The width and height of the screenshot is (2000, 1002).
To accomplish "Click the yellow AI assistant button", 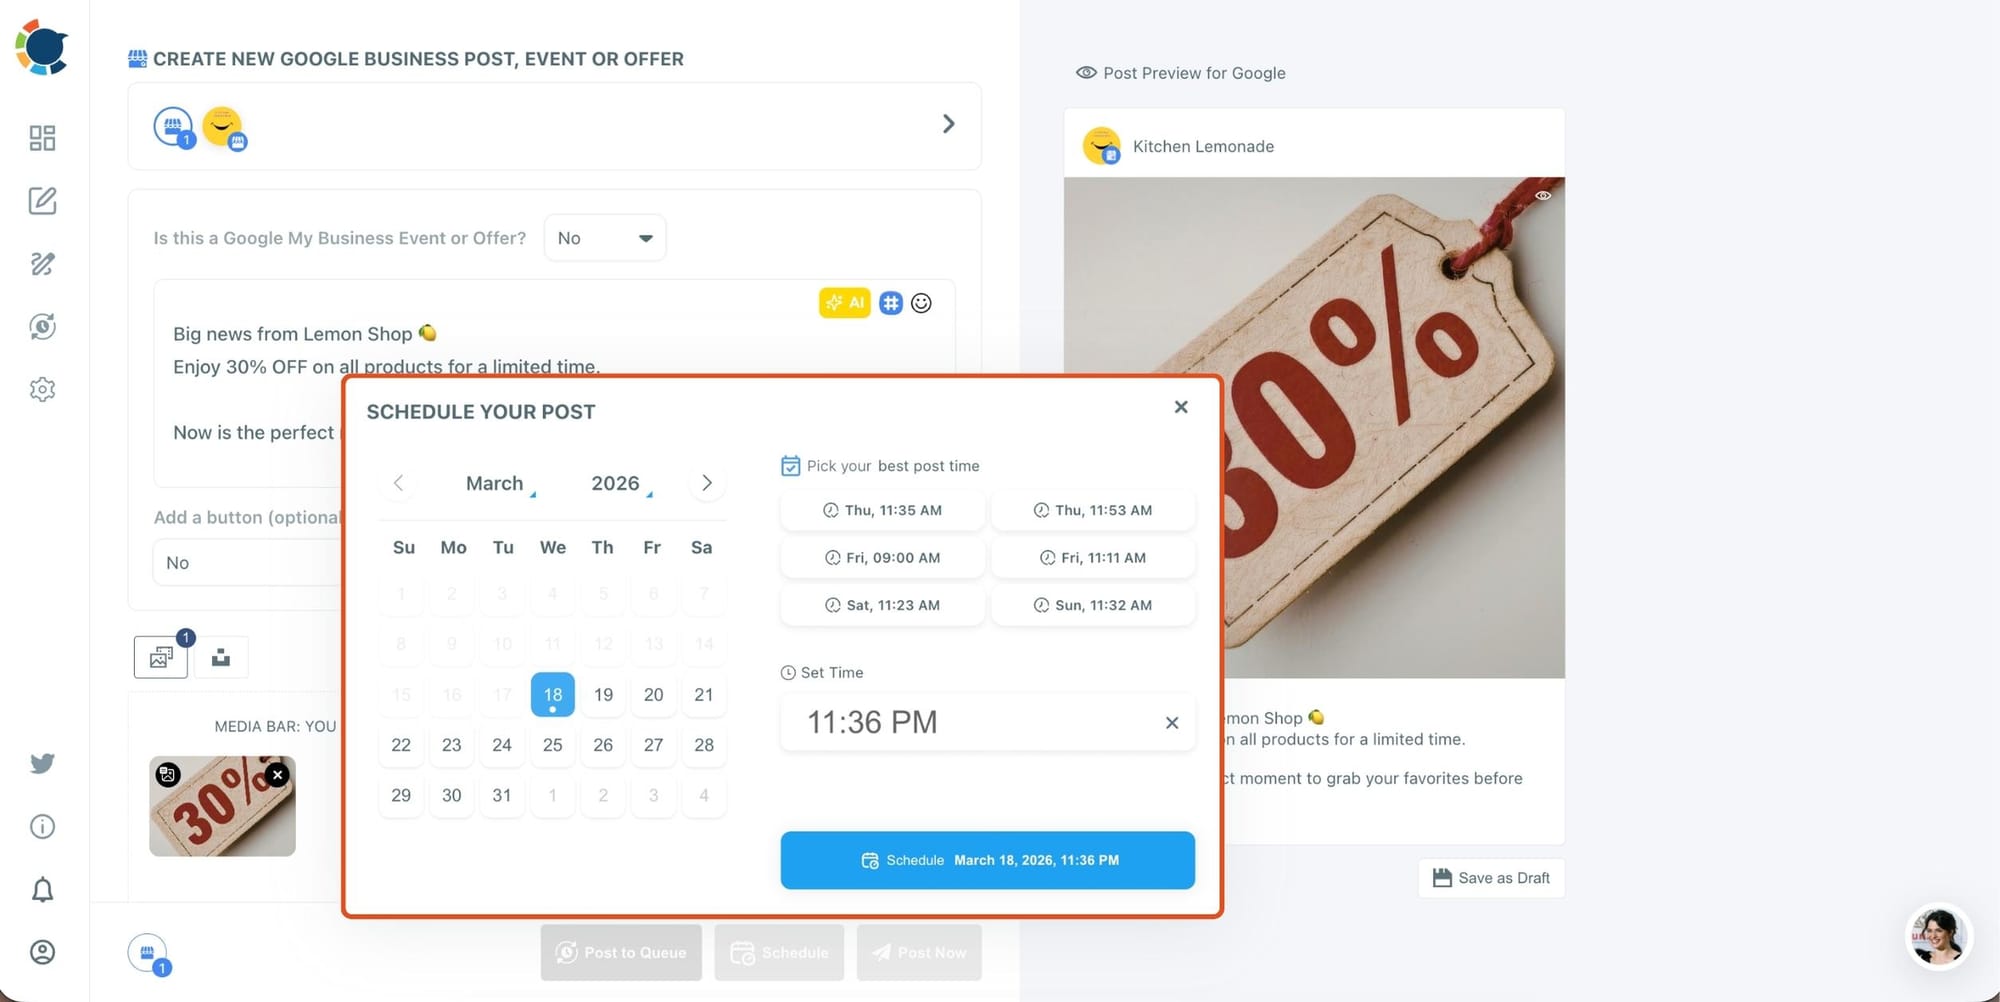I will [845, 303].
